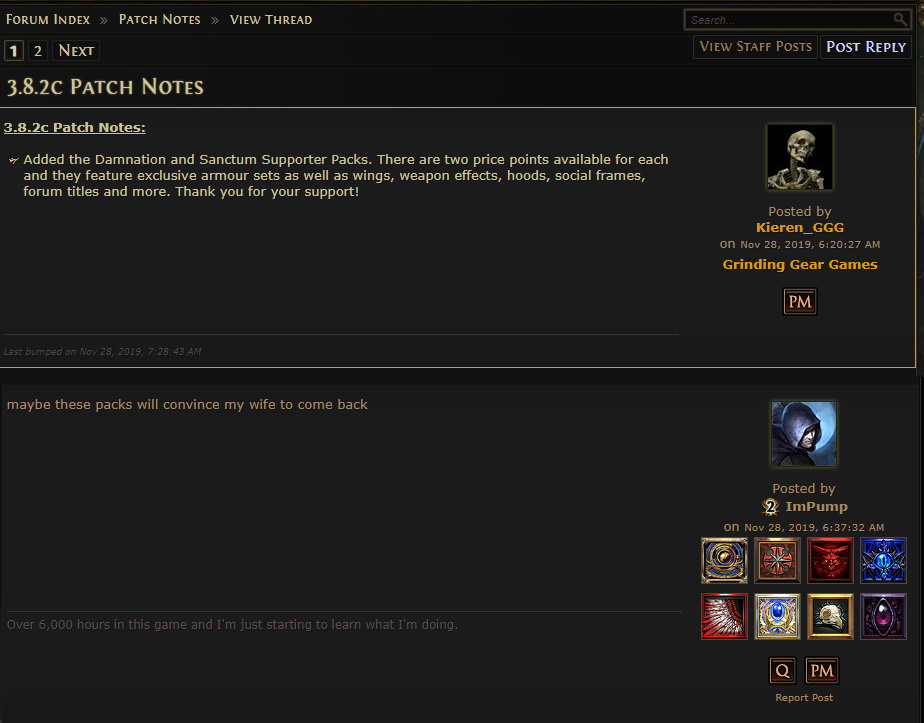Click the Next page button
Image resolution: width=924 pixels, height=723 pixels.
pos(76,51)
